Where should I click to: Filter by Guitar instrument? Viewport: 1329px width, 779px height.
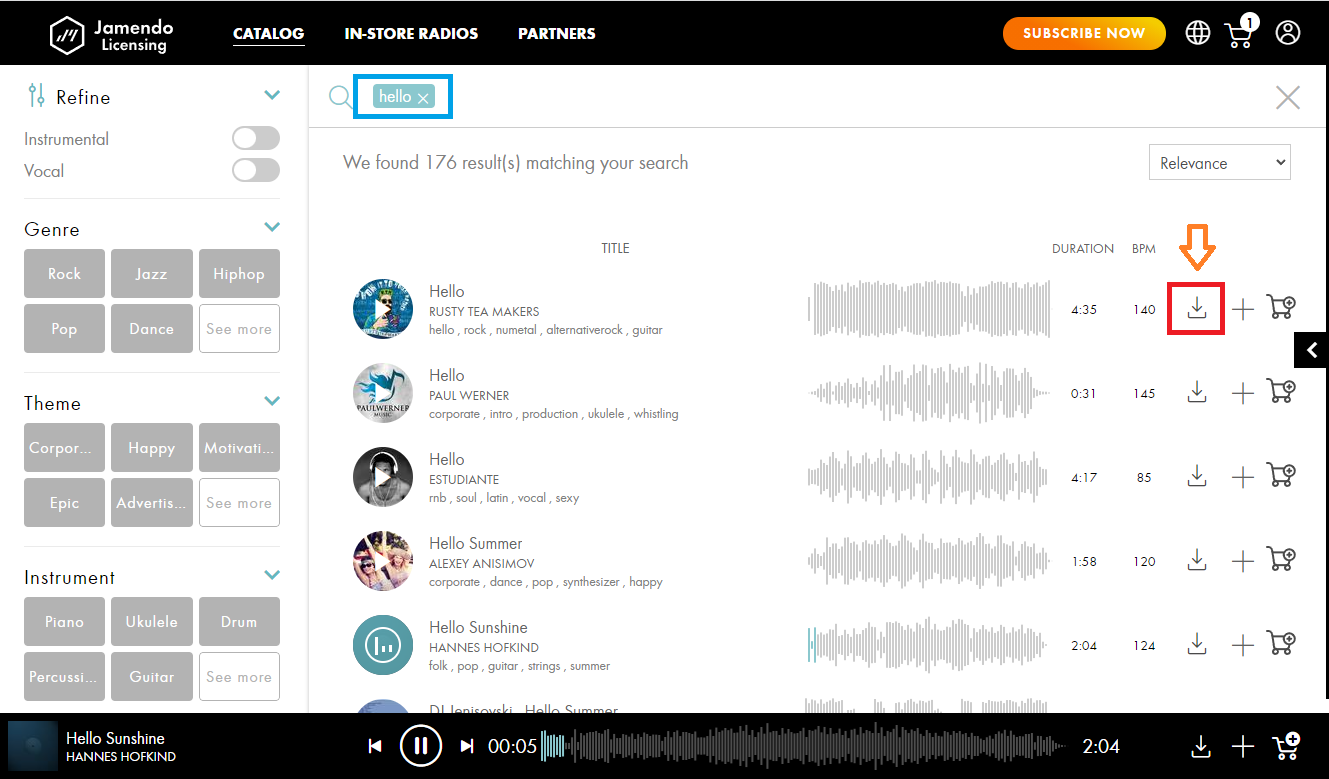tap(152, 677)
